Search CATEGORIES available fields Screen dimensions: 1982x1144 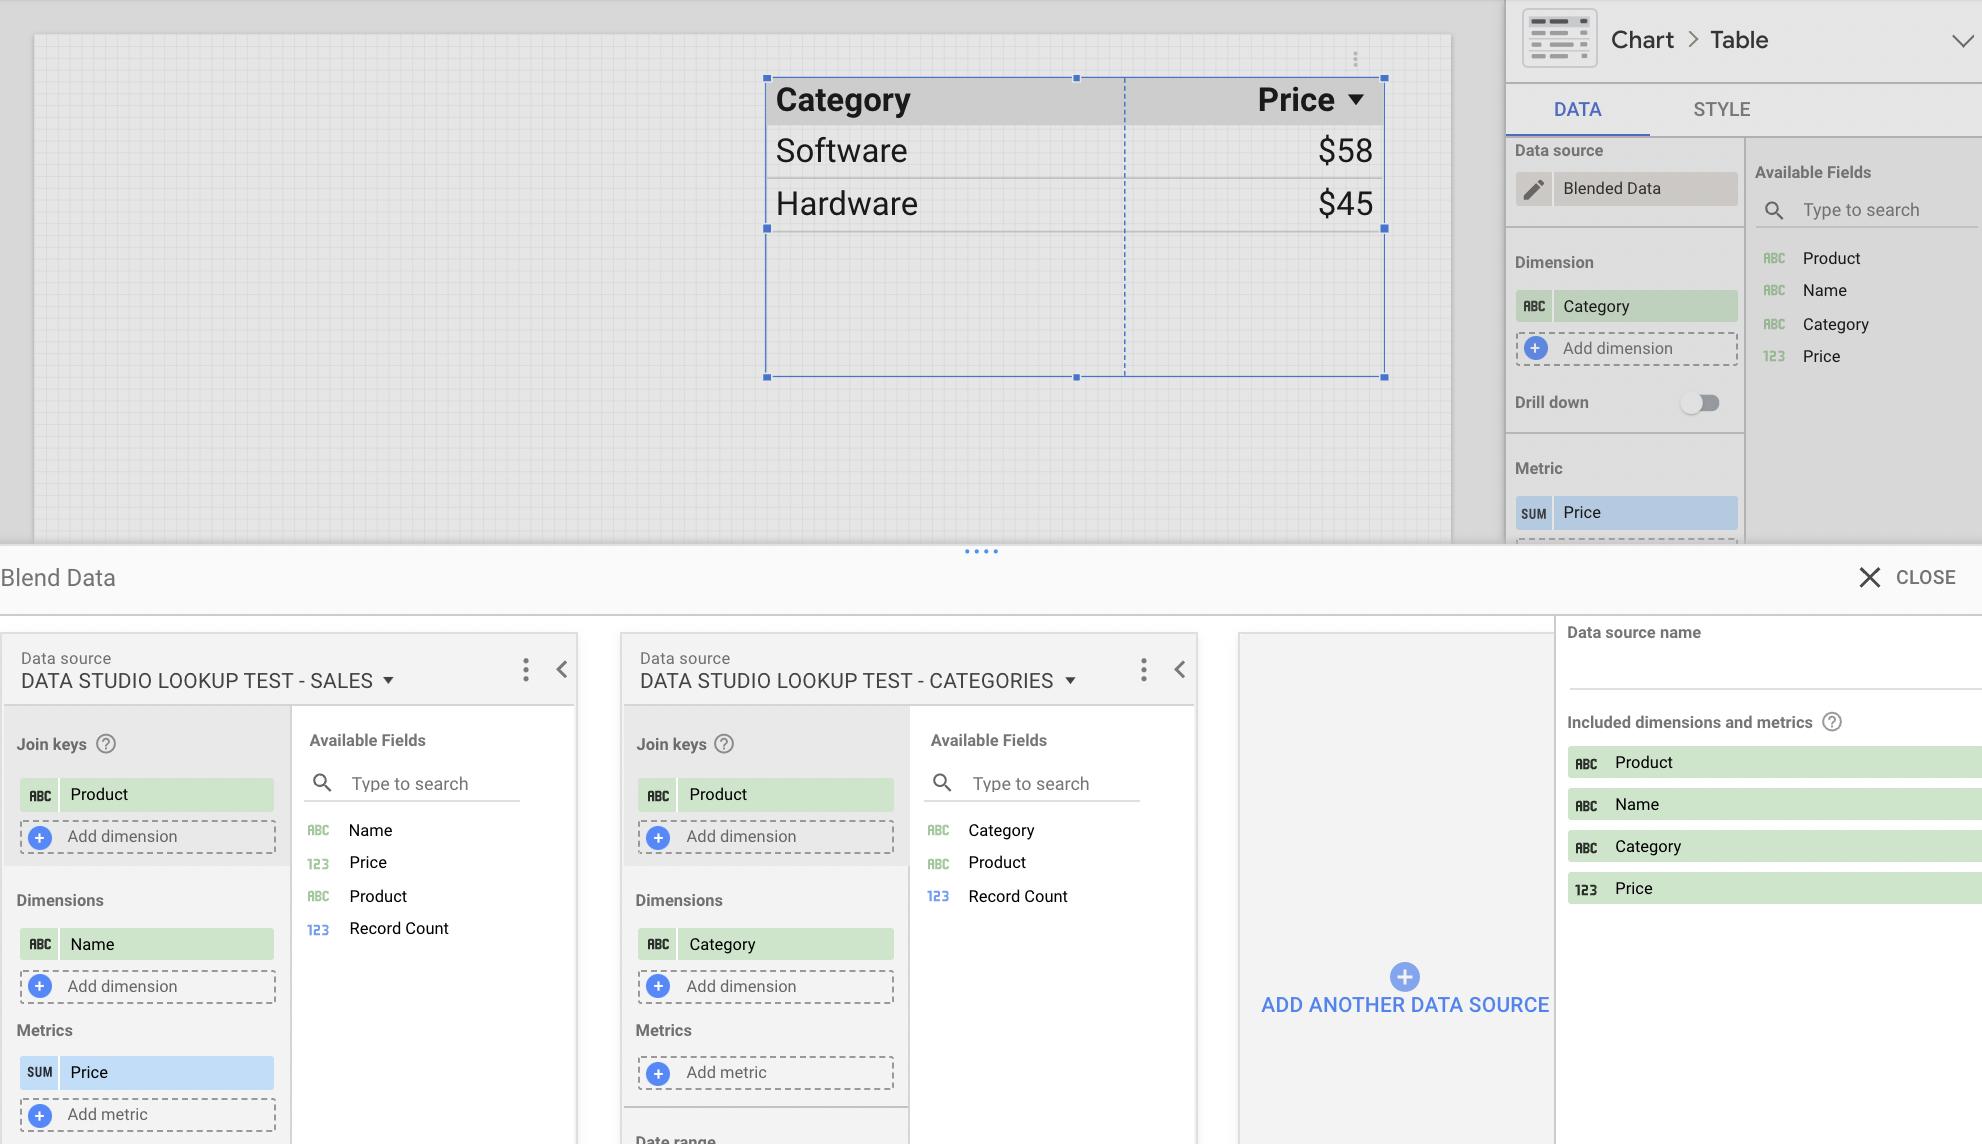tap(1032, 784)
